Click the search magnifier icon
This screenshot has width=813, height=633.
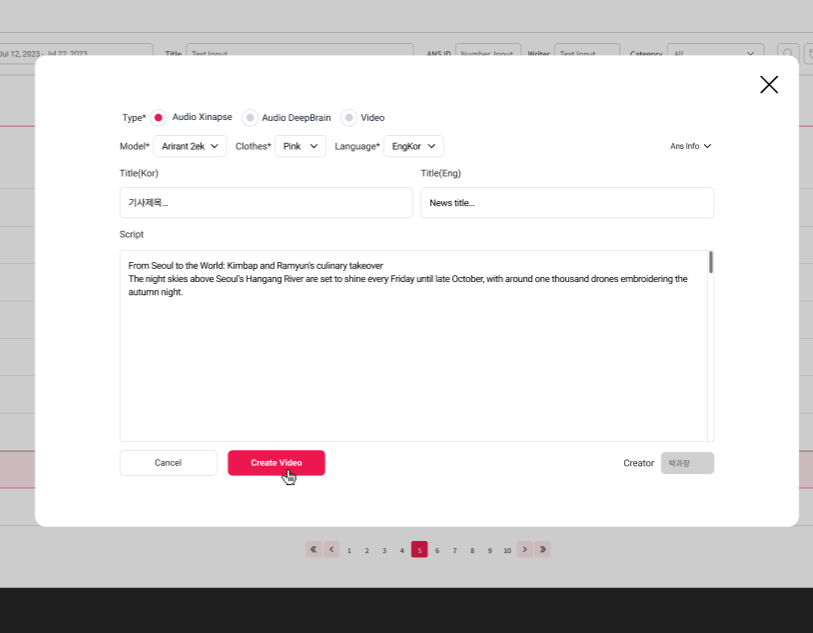(788, 54)
